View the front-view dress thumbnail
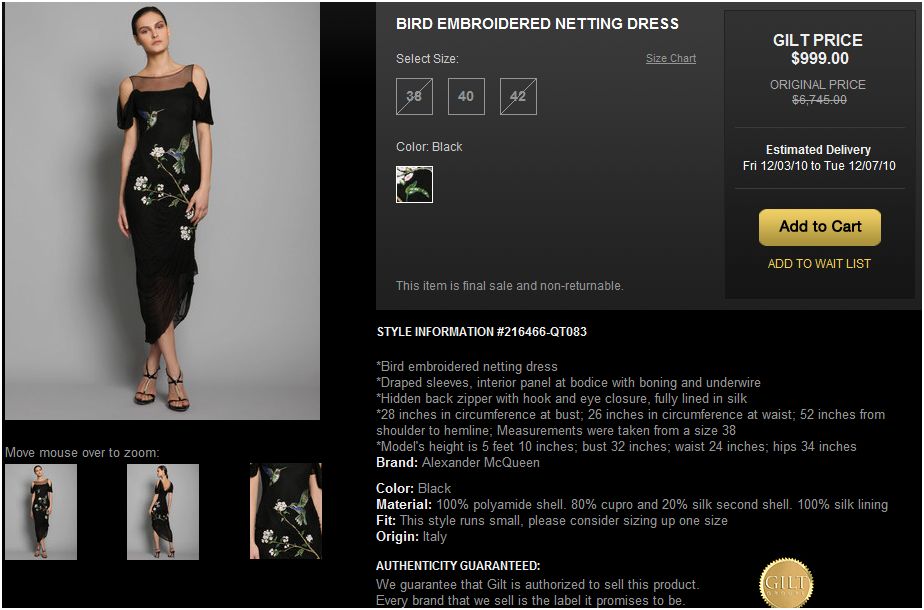 click(41, 512)
